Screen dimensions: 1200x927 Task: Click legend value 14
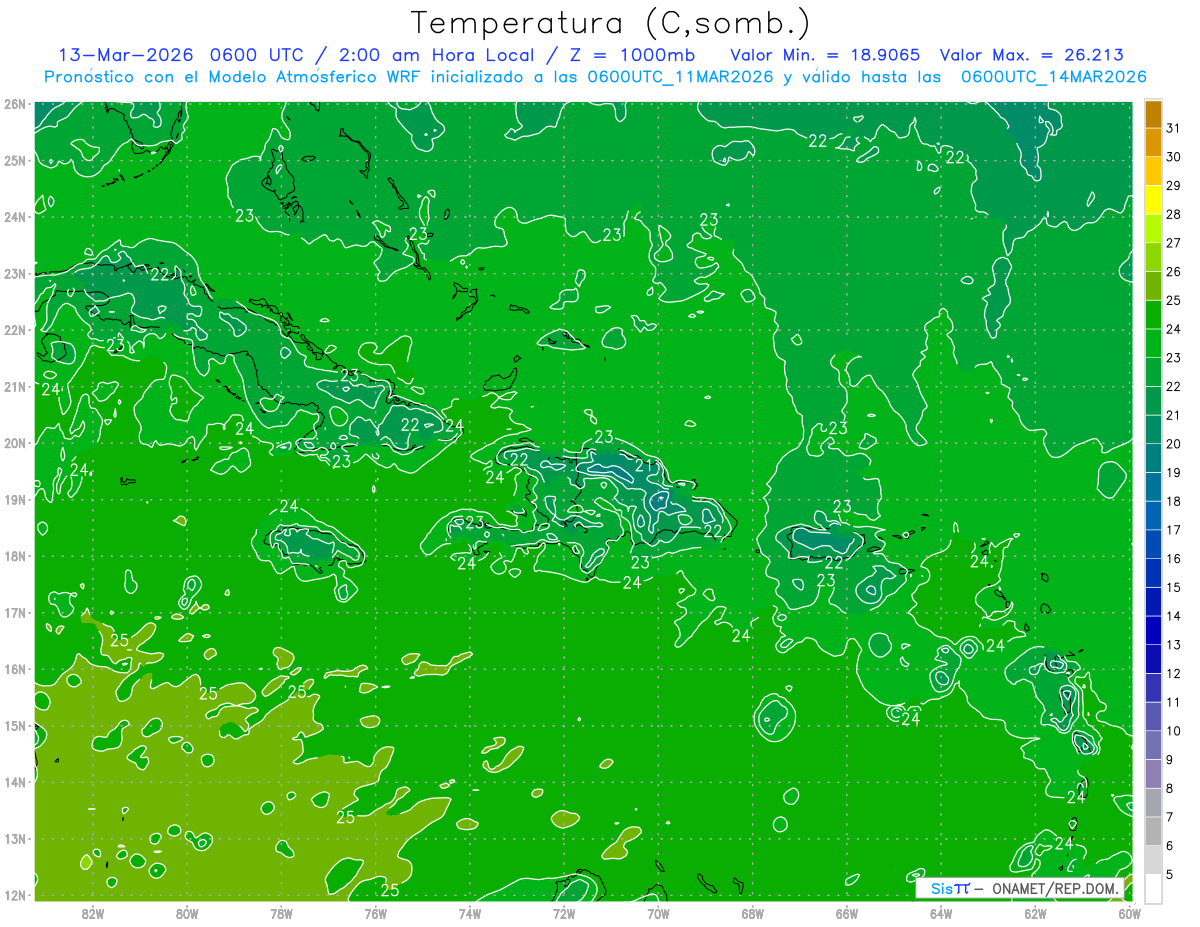pyautogui.click(x=1174, y=616)
